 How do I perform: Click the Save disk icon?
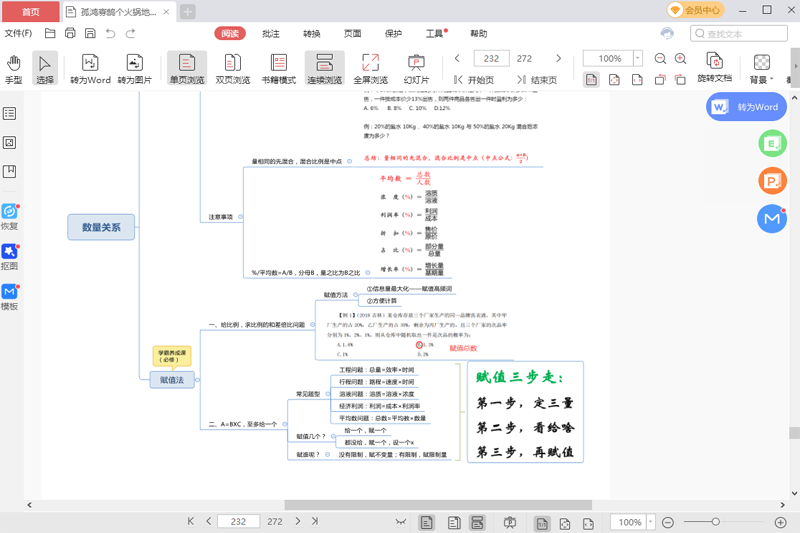pyautogui.click(x=90, y=34)
